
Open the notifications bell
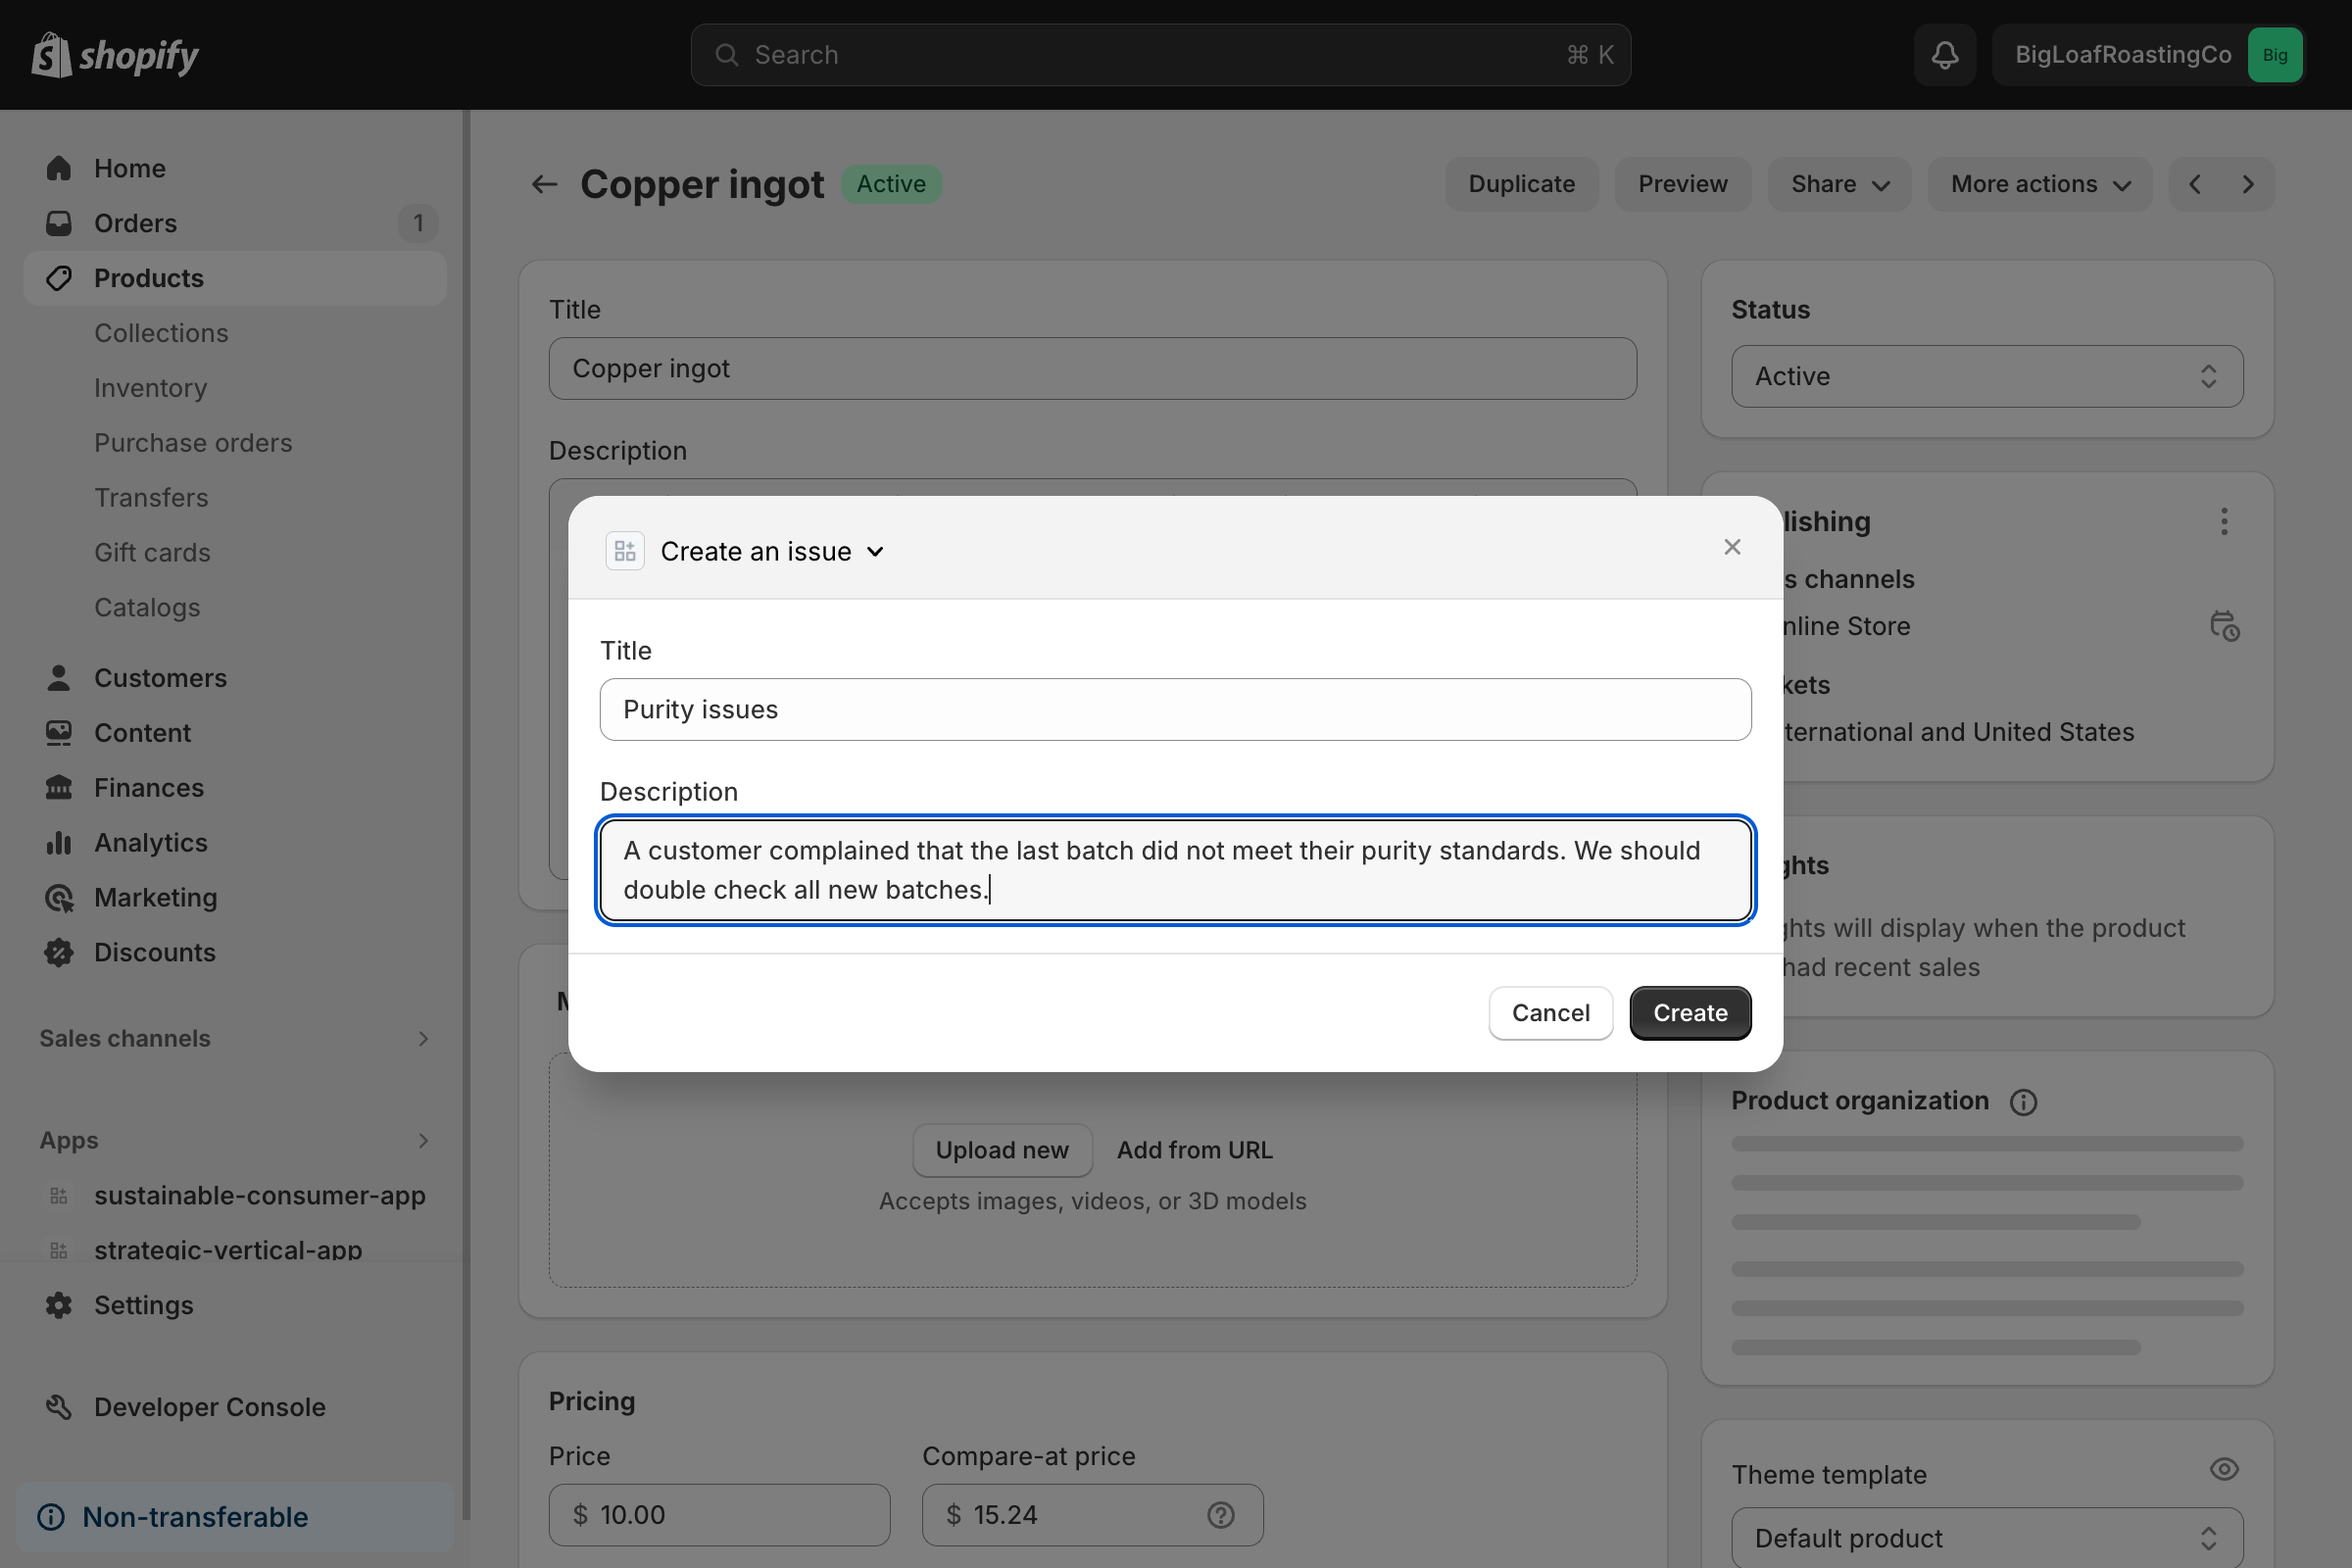(1944, 55)
